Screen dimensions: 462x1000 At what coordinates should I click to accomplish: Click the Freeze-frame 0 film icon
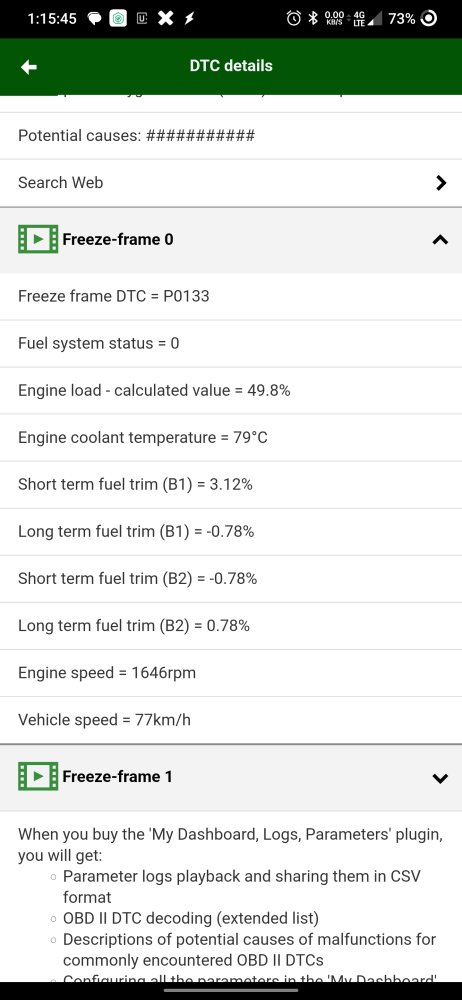tap(38, 239)
